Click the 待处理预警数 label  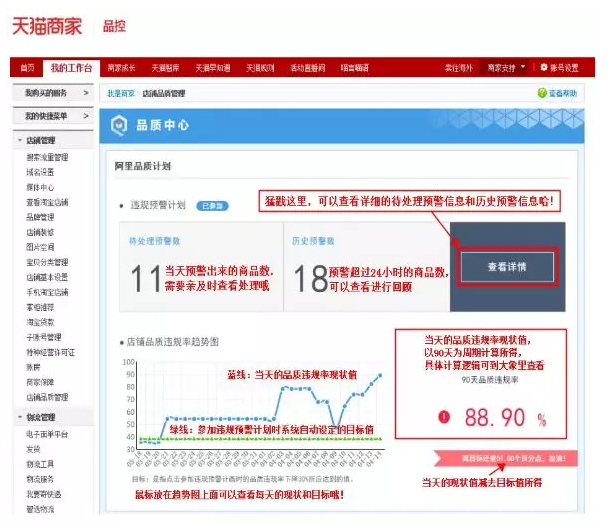154,241
